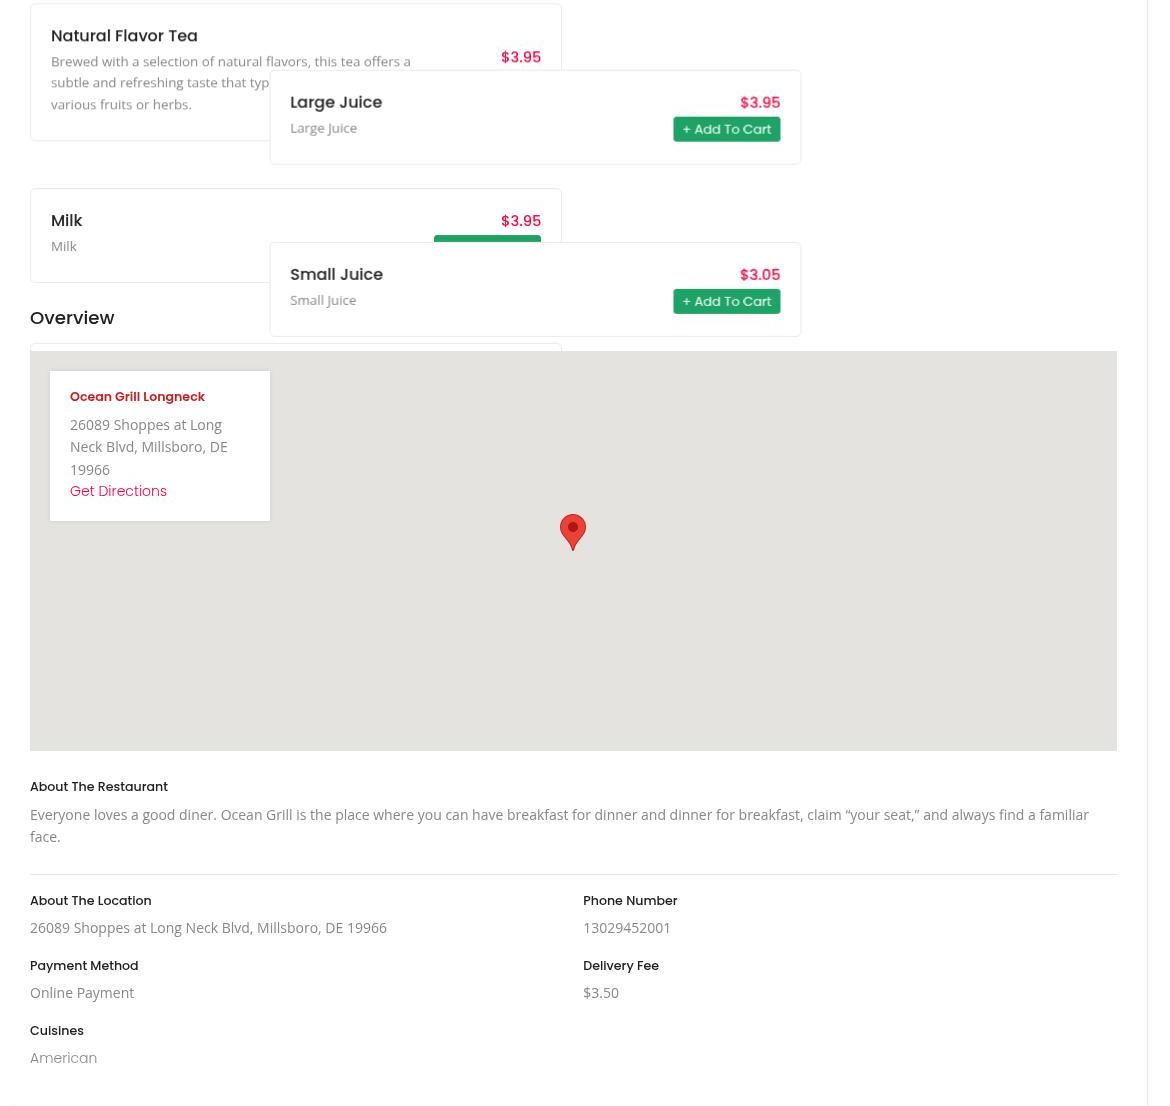Open Get Directions link
The width and height of the screenshot is (1170, 1106).
tap(118, 491)
